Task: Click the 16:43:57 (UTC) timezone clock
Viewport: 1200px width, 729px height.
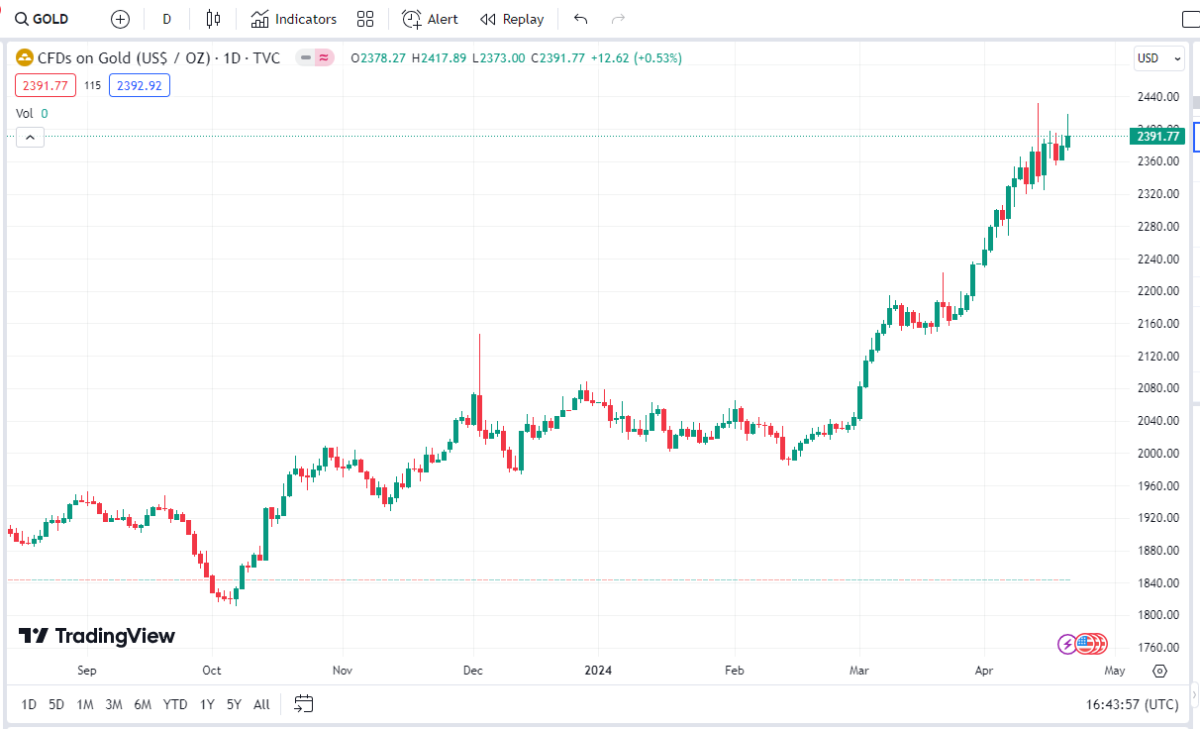Action: click(x=1131, y=704)
